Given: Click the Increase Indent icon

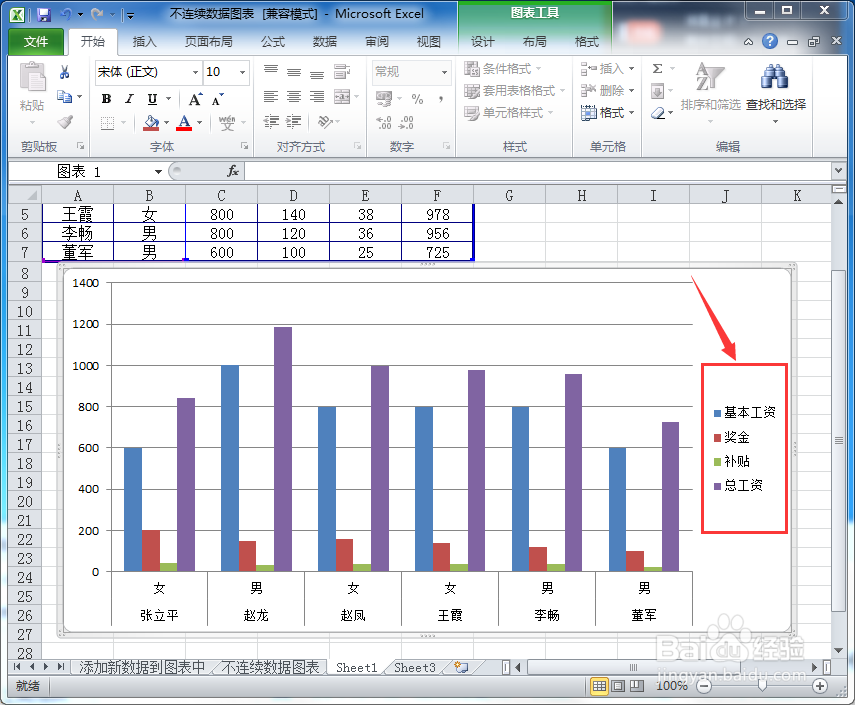Looking at the screenshot, I should [x=293, y=122].
